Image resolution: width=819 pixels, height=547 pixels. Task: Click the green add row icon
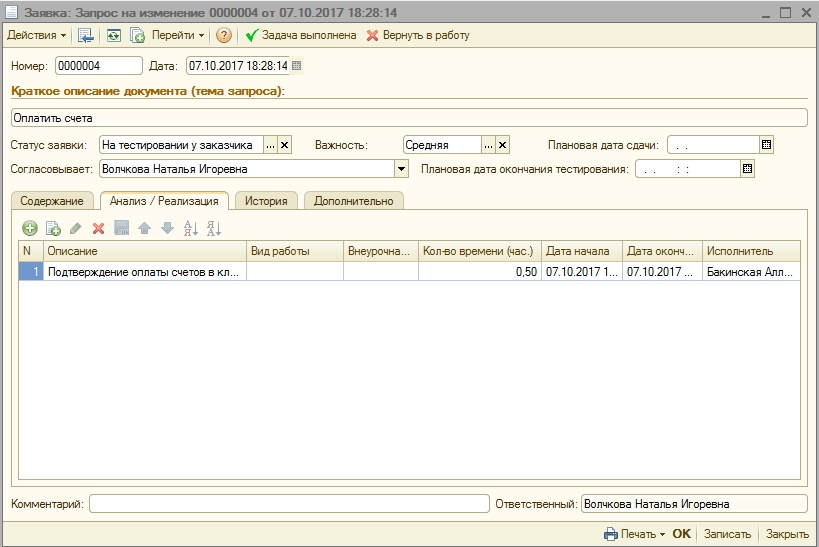tap(30, 228)
